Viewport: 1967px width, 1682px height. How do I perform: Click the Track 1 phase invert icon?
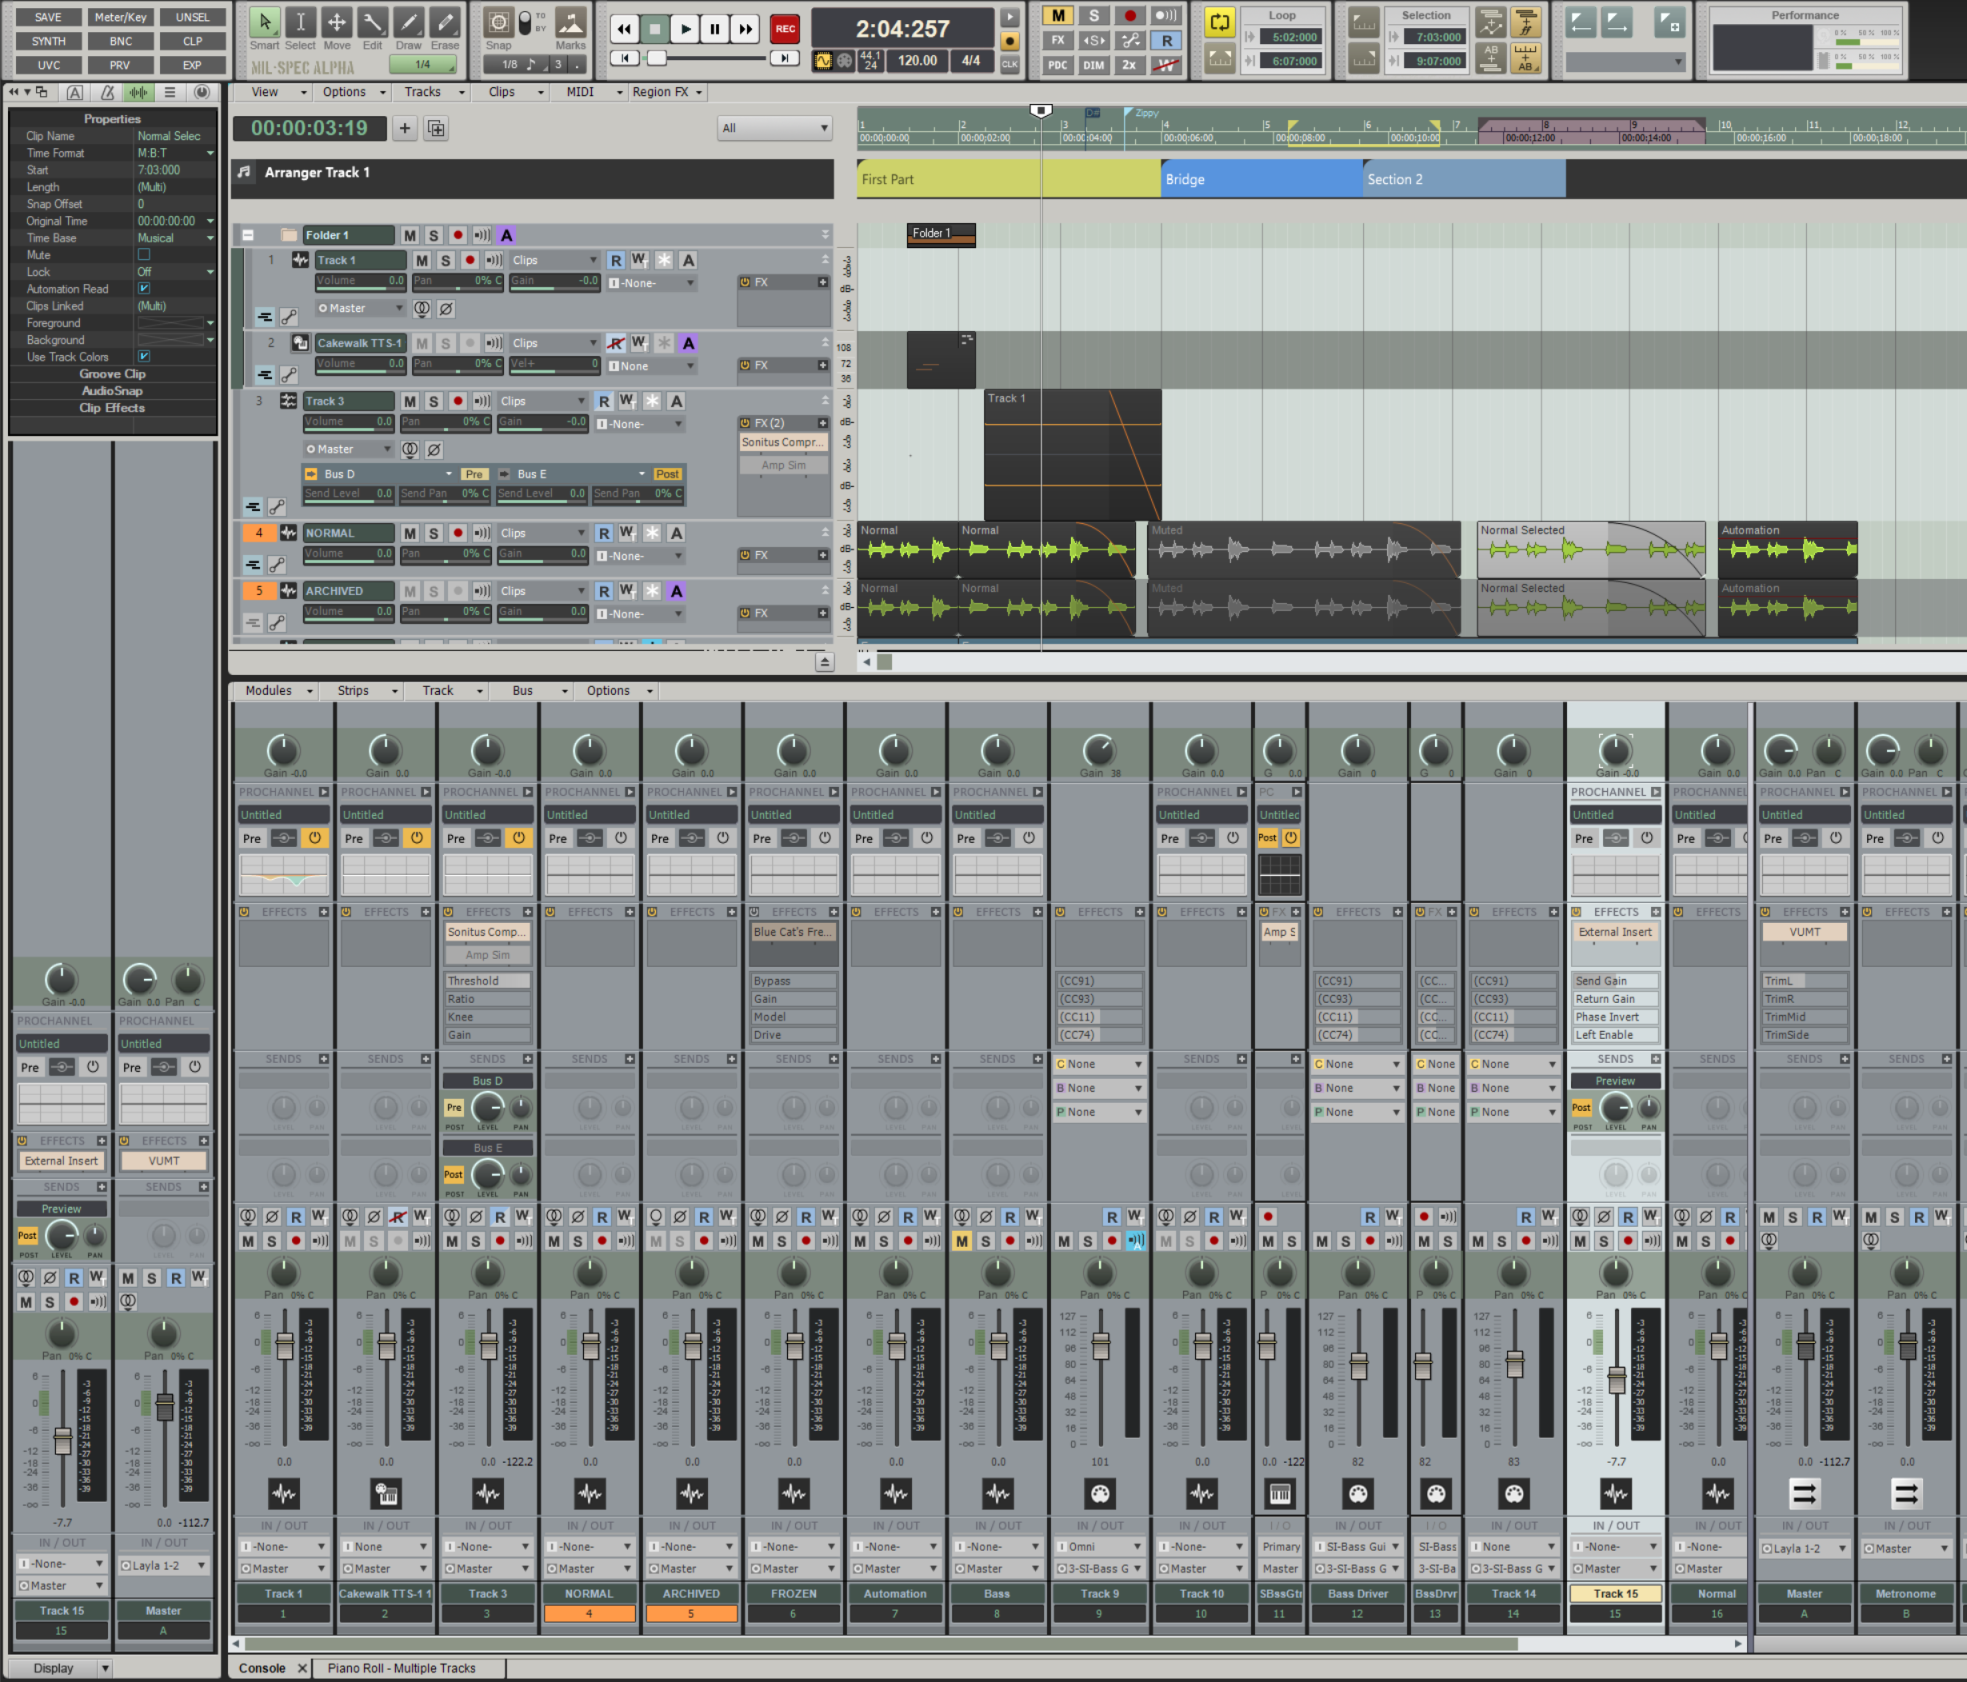click(447, 308)
